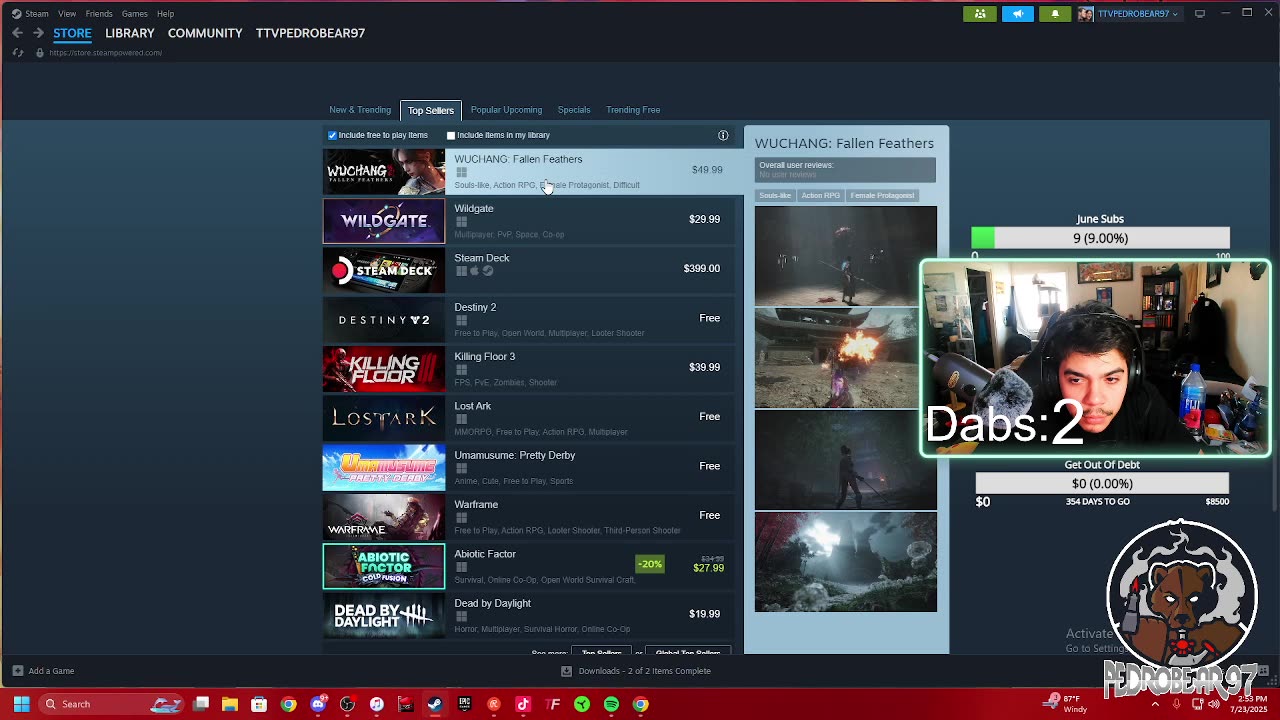Open the Wildgate game listing

pos(529,220)
